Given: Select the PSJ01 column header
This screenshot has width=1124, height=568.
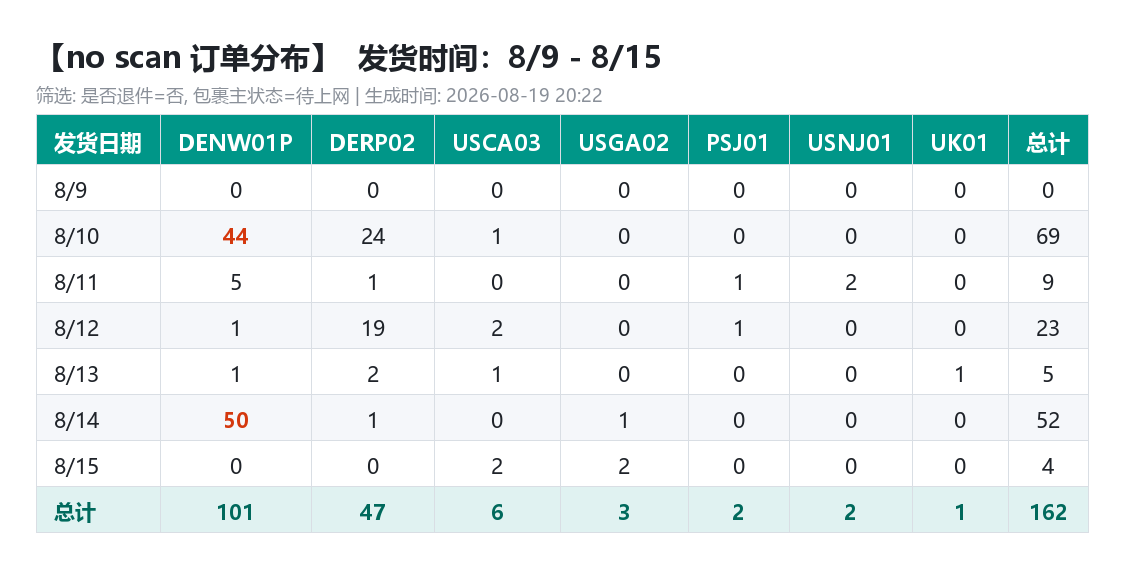Looking at the screenshot, I should 738,142.
